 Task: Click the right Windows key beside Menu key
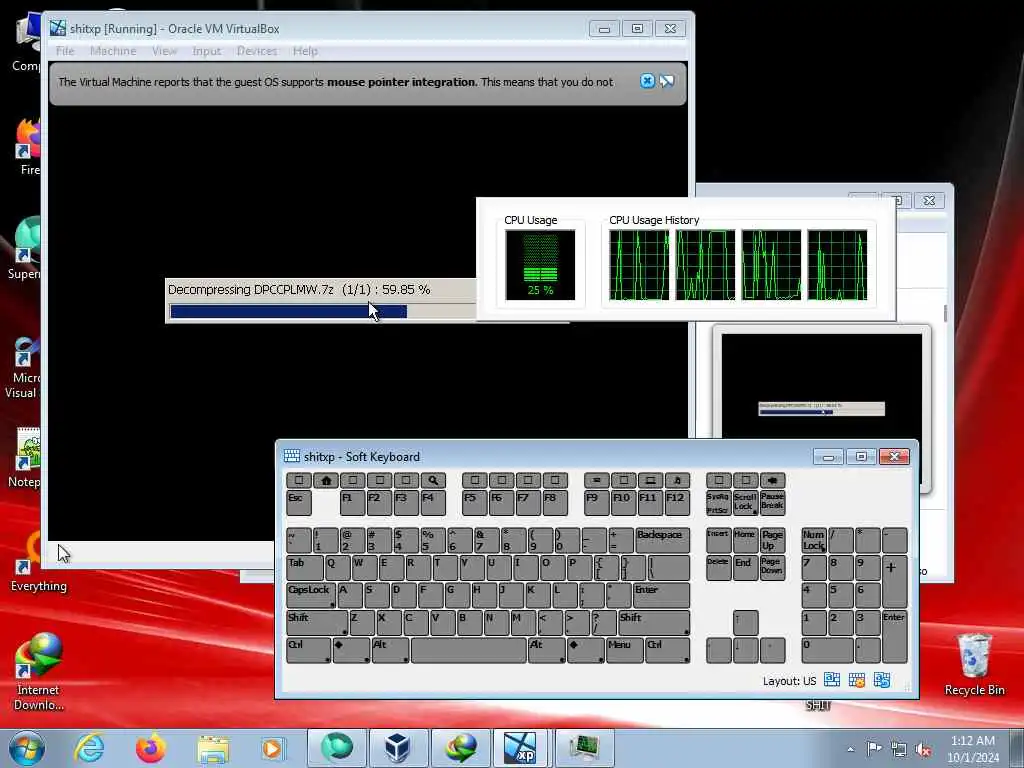point(585,650)
